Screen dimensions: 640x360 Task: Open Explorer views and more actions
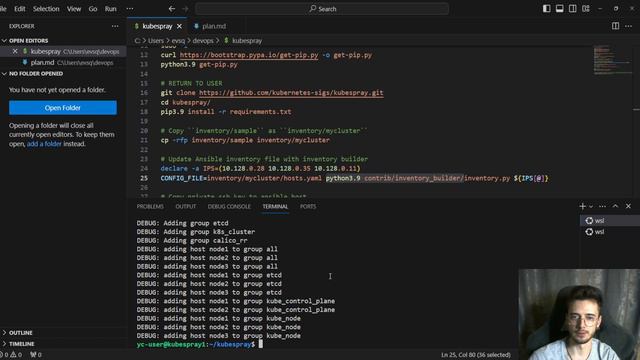click(x=115, y=26)
